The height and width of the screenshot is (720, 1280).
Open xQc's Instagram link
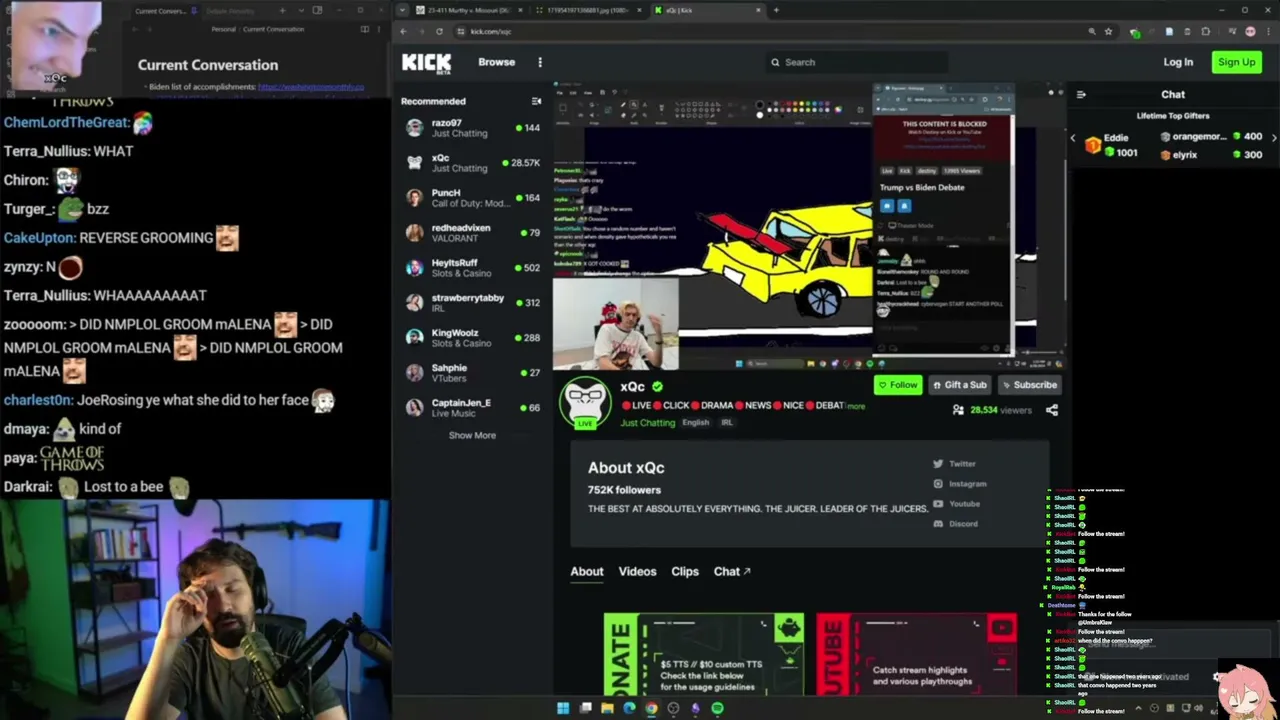[x=958, y=484]
